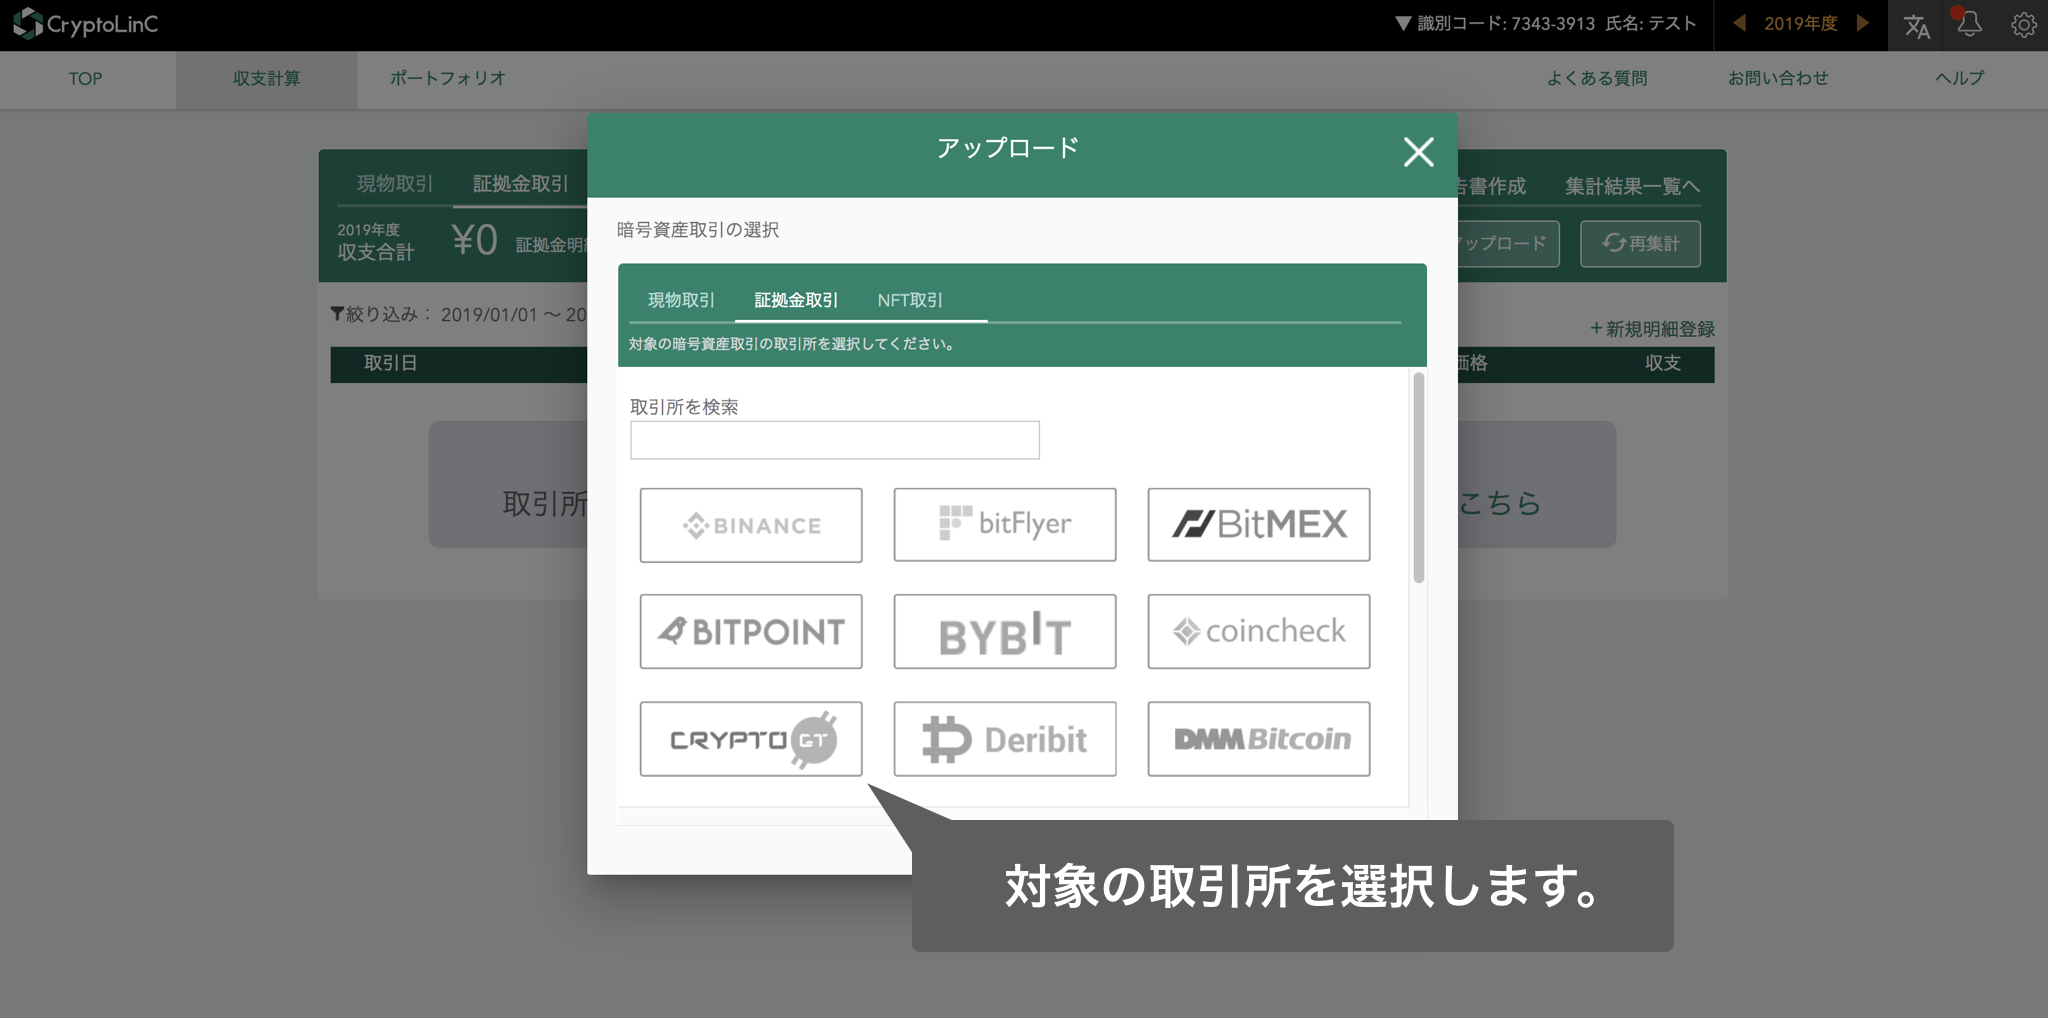Open 集計結果一覧へ link
This screenshot has height=1018, width=2048.
1632,186
